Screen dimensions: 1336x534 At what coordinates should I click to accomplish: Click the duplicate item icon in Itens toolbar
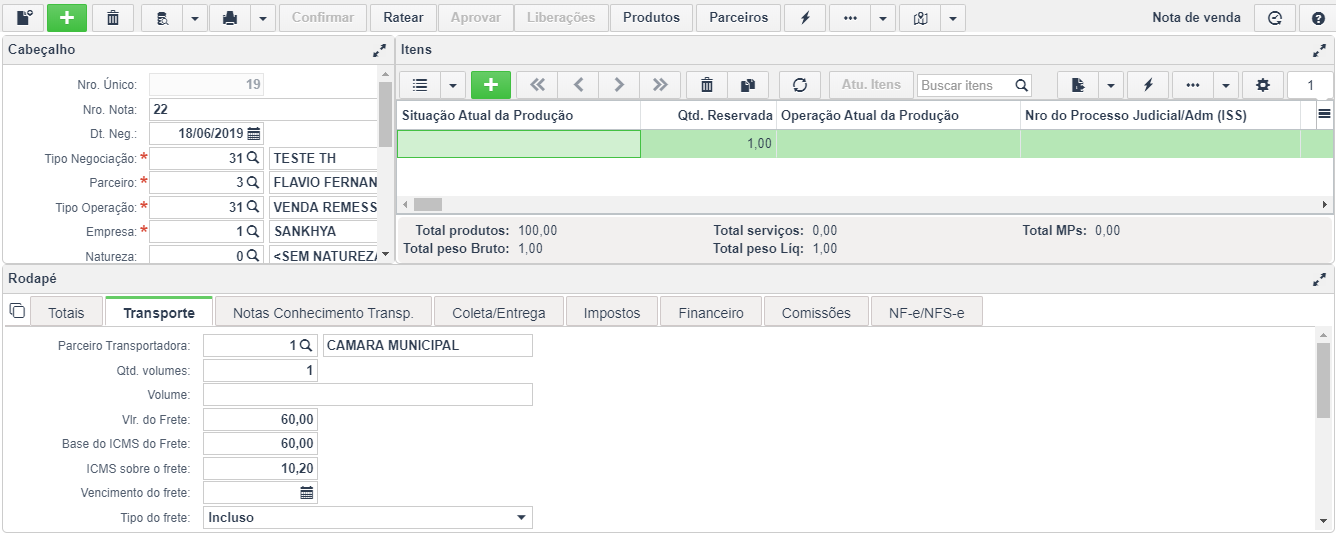click(747, 85)
